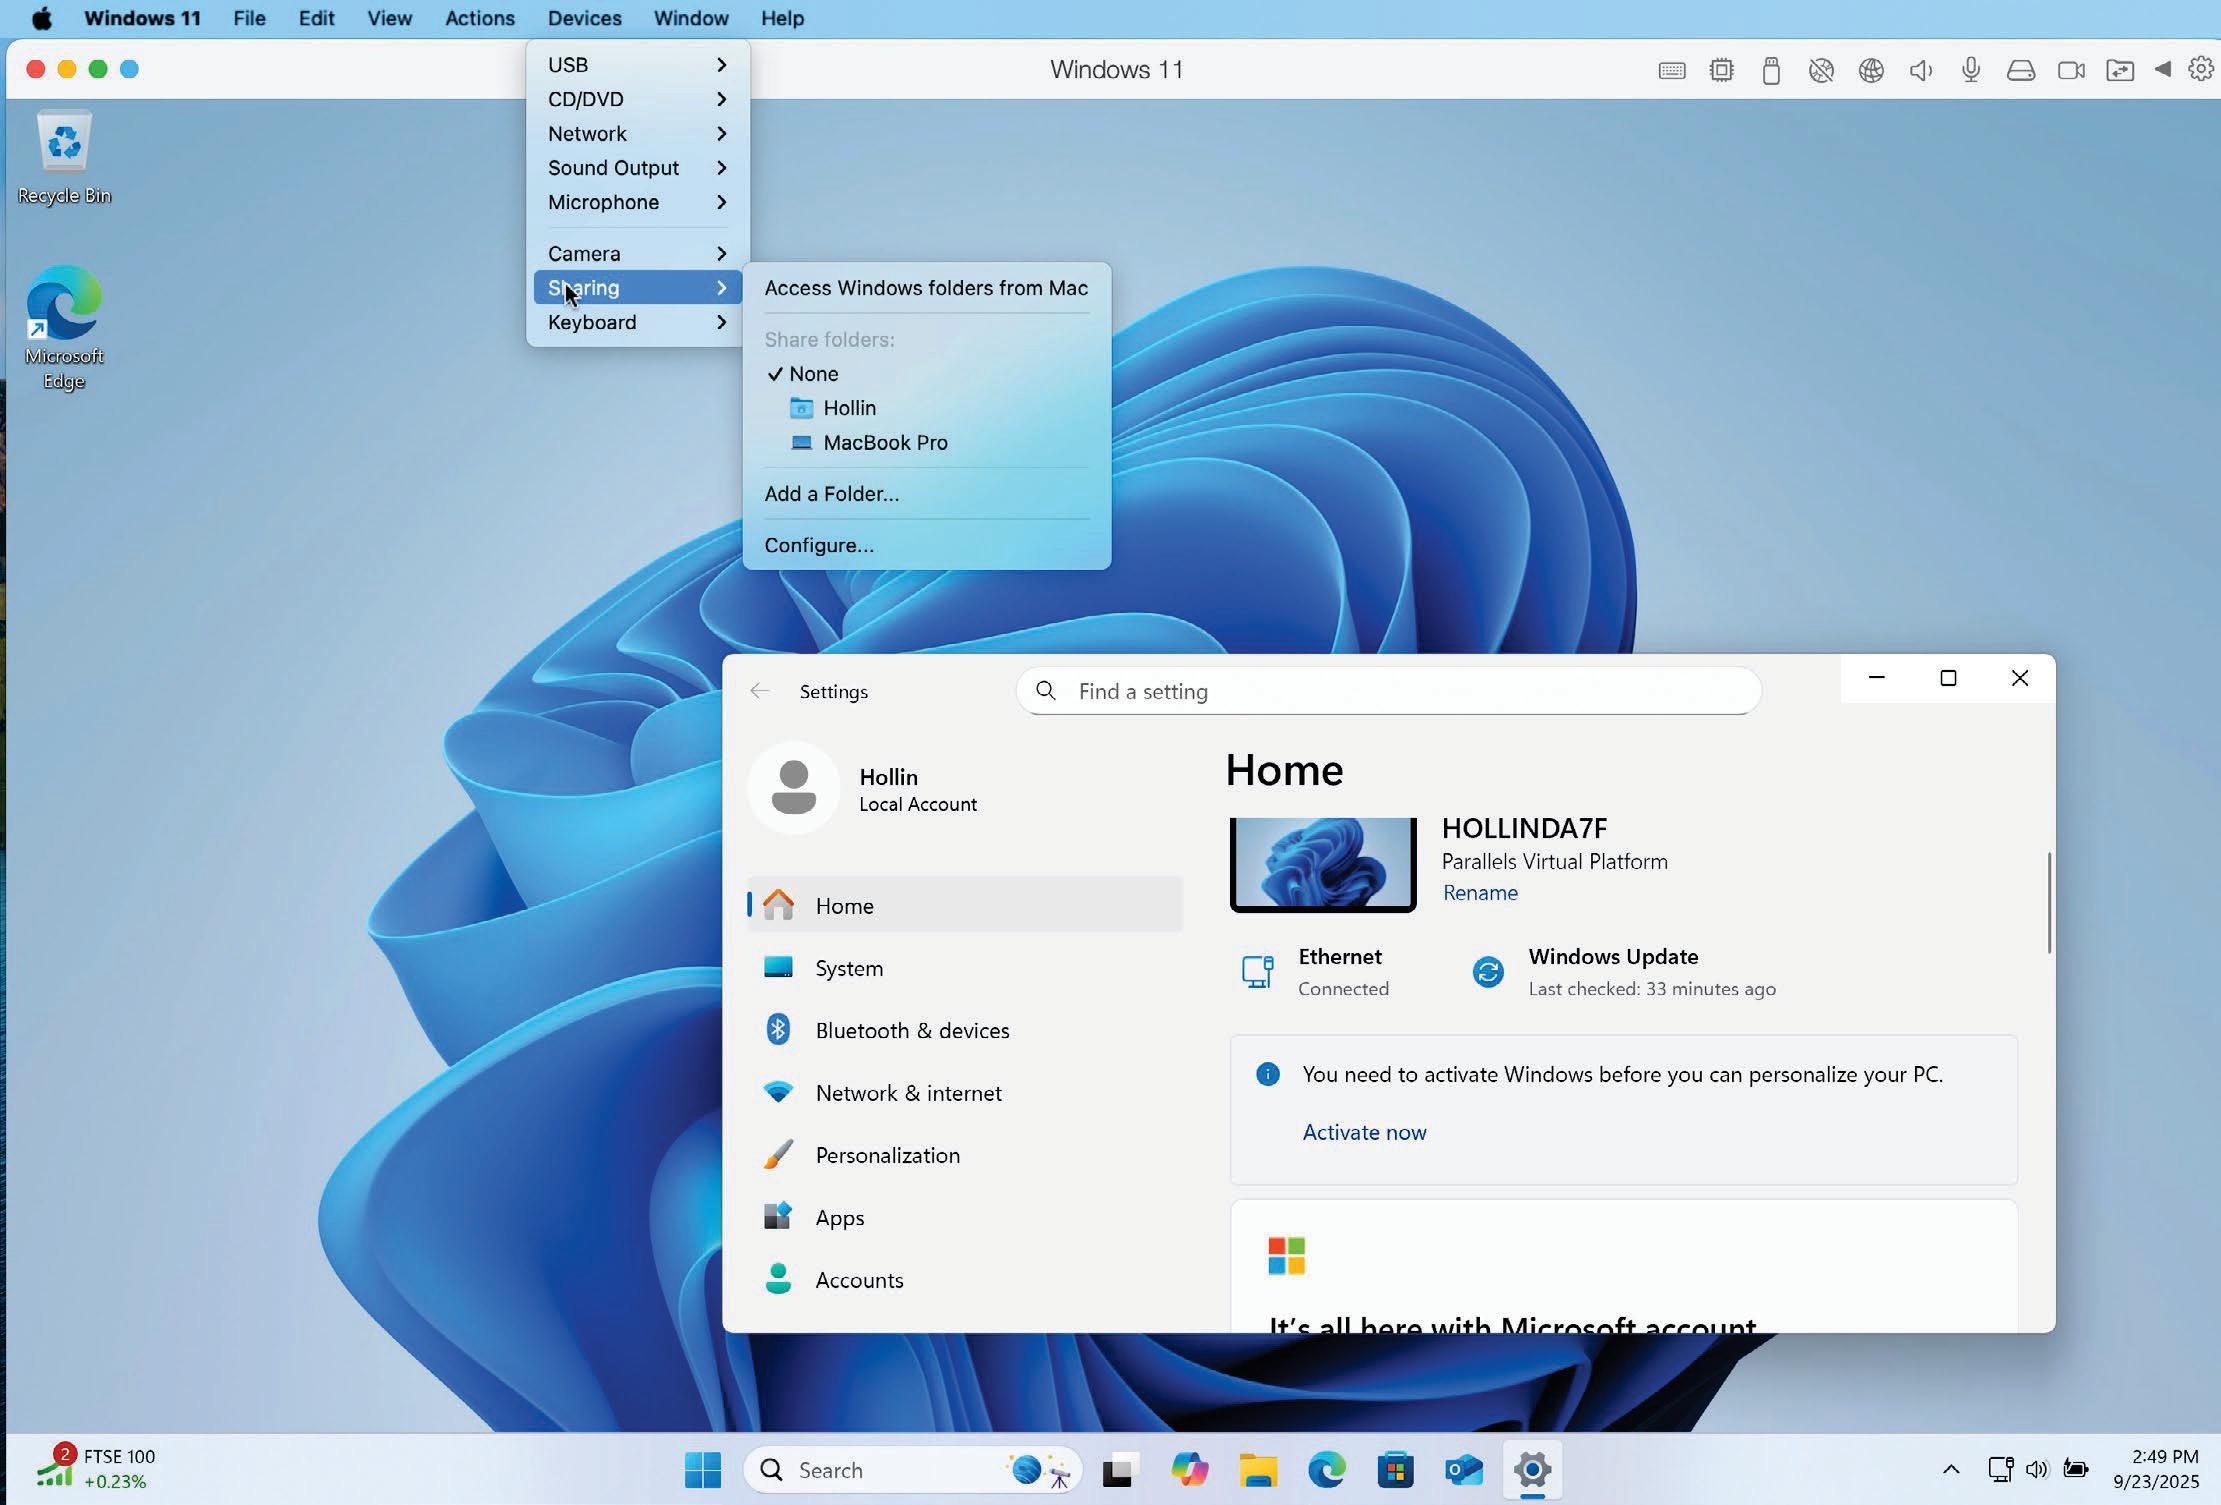This screenshot has height=1505, width=2221.
Task: Click the battery icon in system tray
Action: pyautogui.click(x=2076, y=1469)
